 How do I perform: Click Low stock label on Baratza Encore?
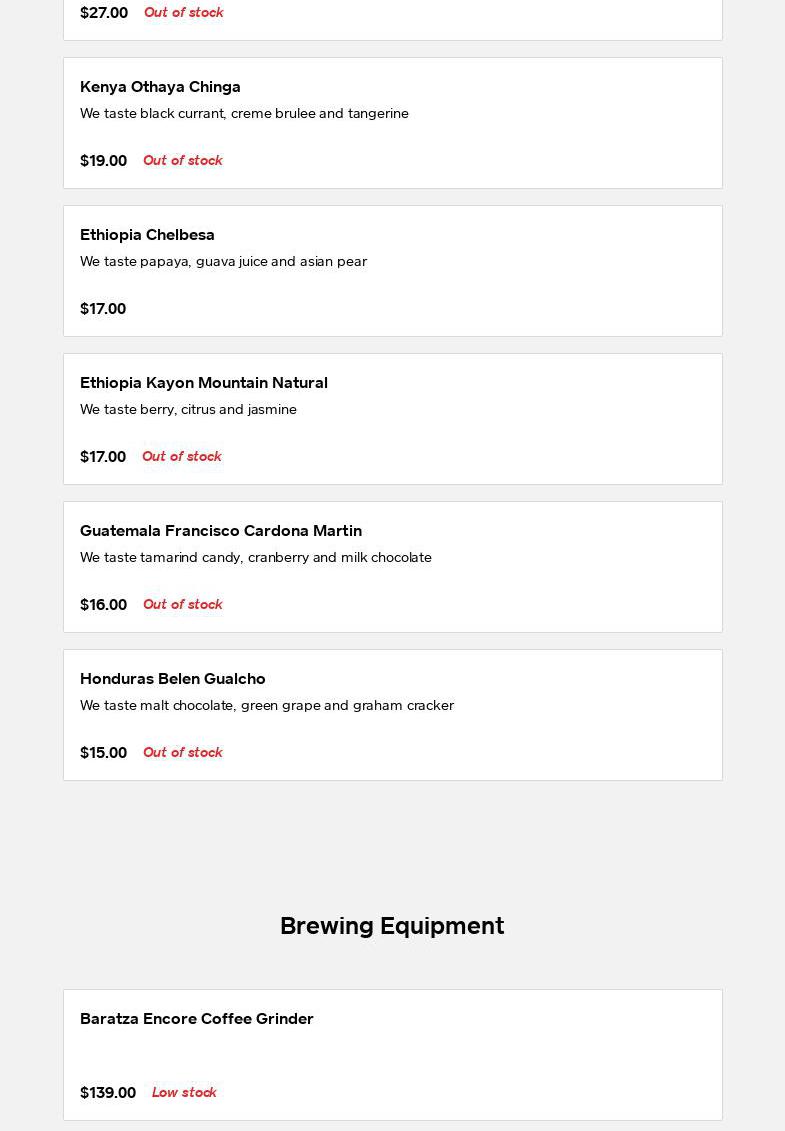(184, 1092)
